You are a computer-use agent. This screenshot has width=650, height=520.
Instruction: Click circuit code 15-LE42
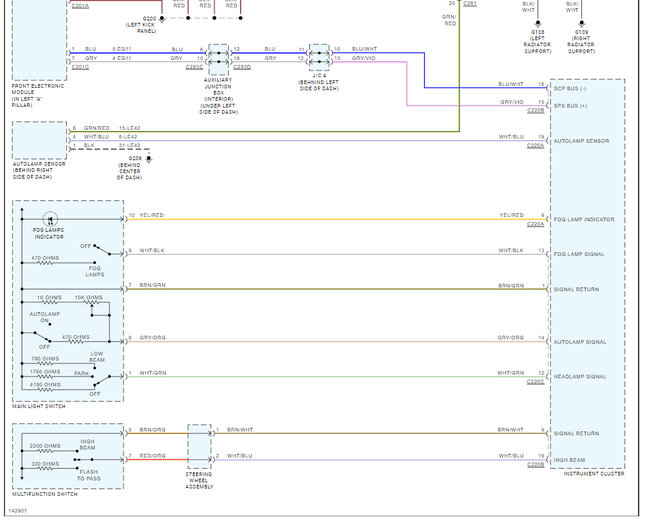pyautogui.click(x=130, y=128)
